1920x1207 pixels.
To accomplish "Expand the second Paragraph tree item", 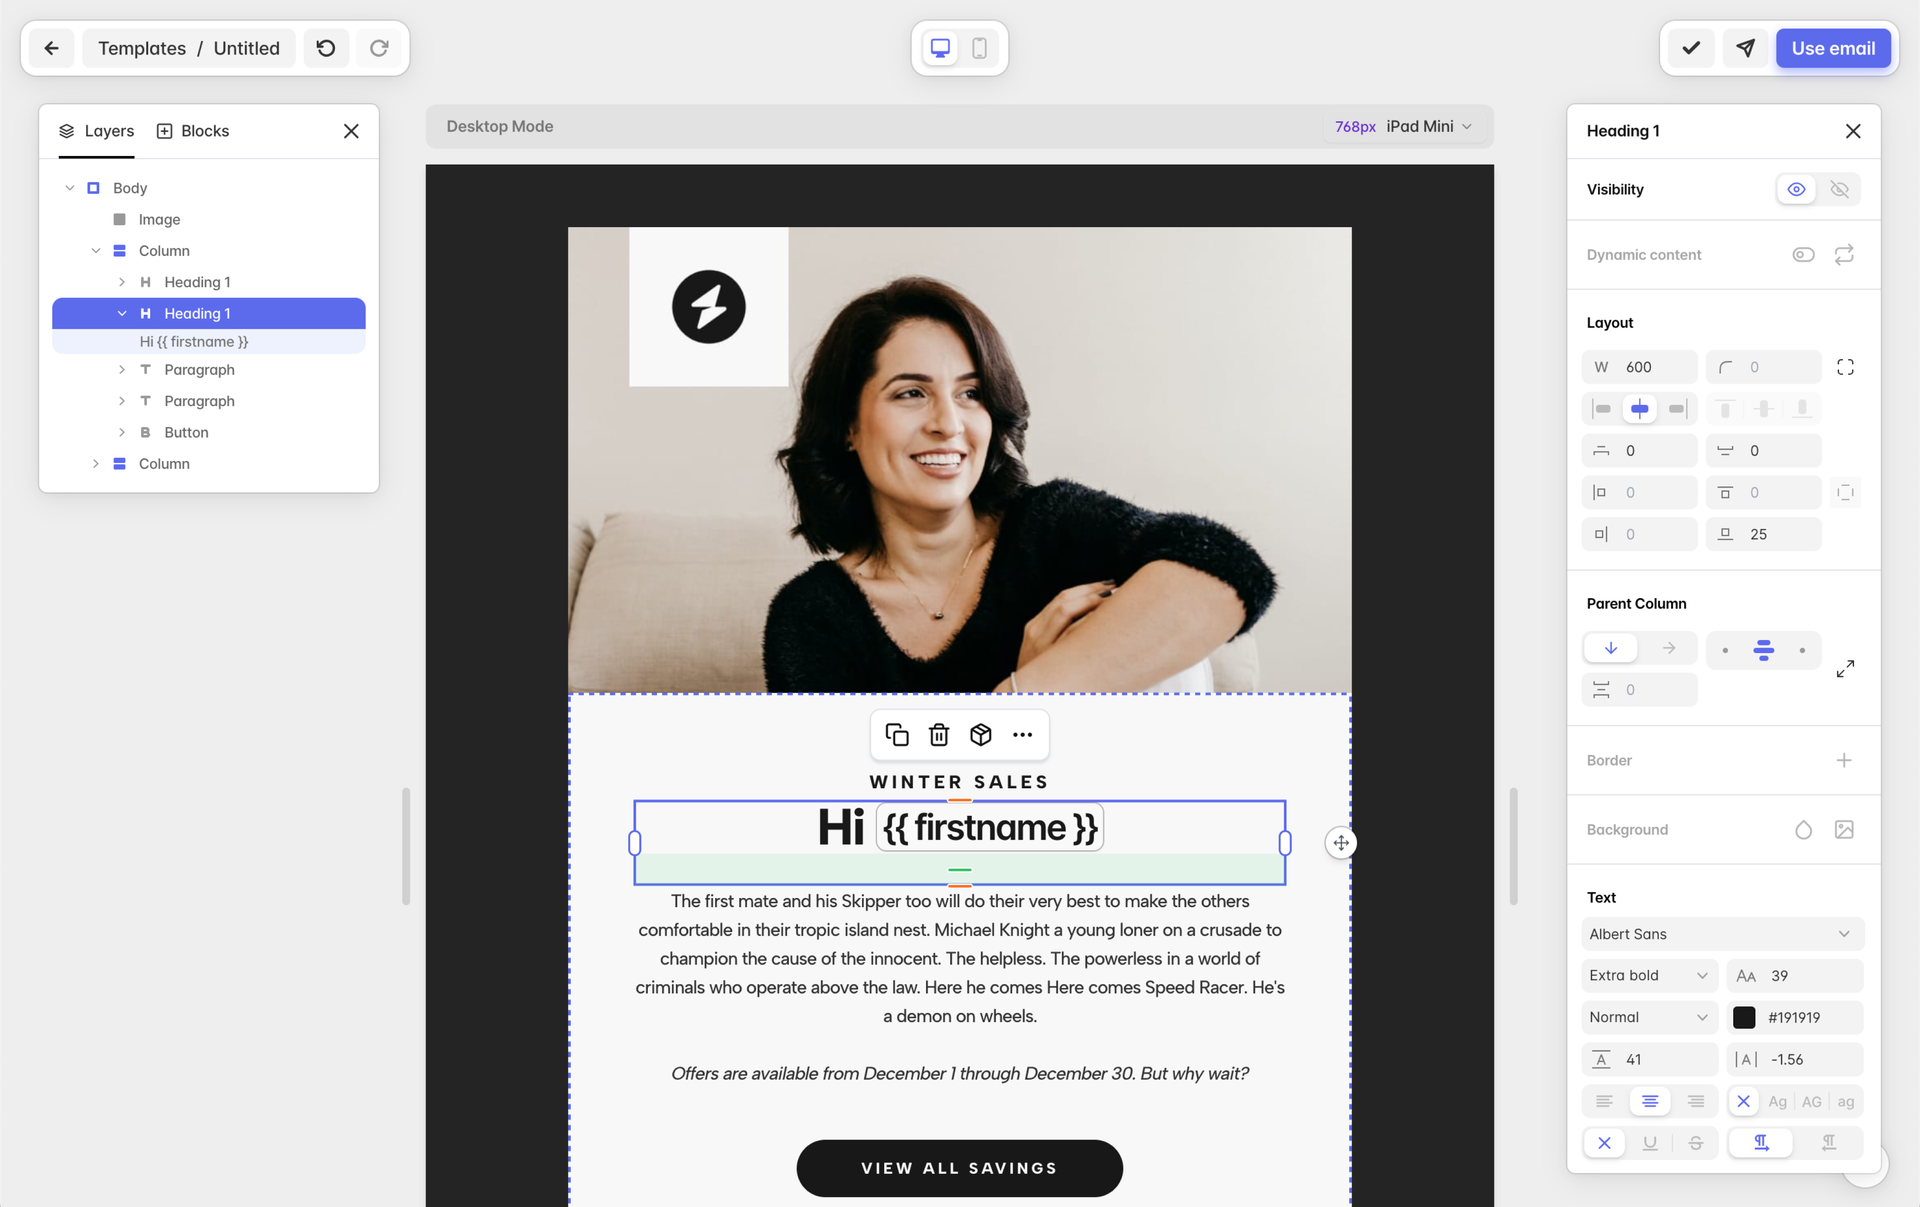I will tap(122, 400).
